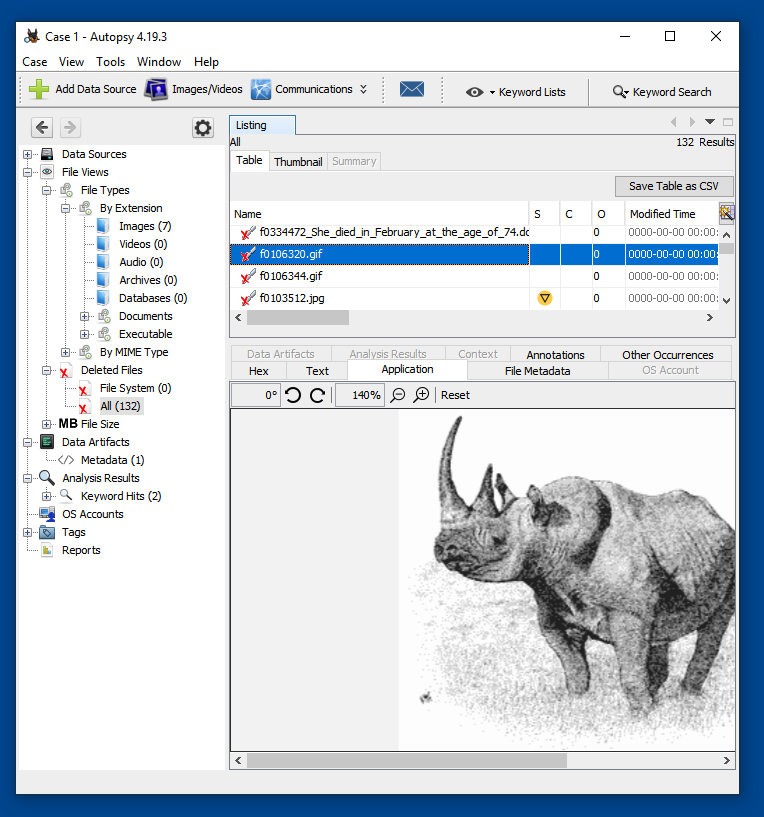
Task: Click the OS Accounts computer icon
Action: point(47,514)
